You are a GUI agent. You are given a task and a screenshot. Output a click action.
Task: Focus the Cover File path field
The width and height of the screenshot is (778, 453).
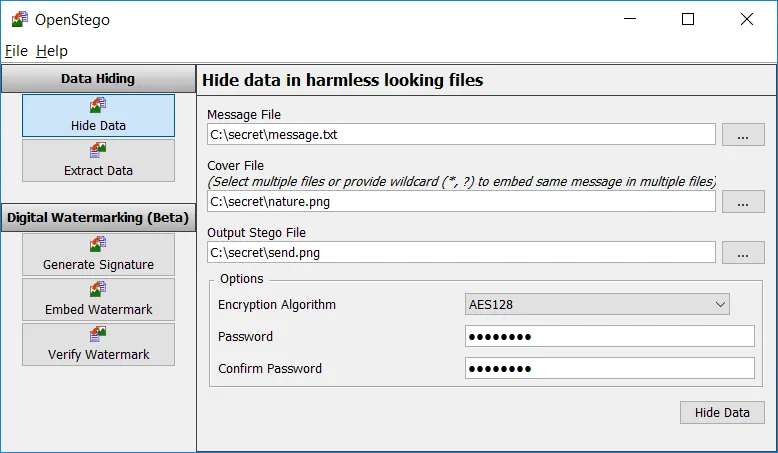pos(460,201)
